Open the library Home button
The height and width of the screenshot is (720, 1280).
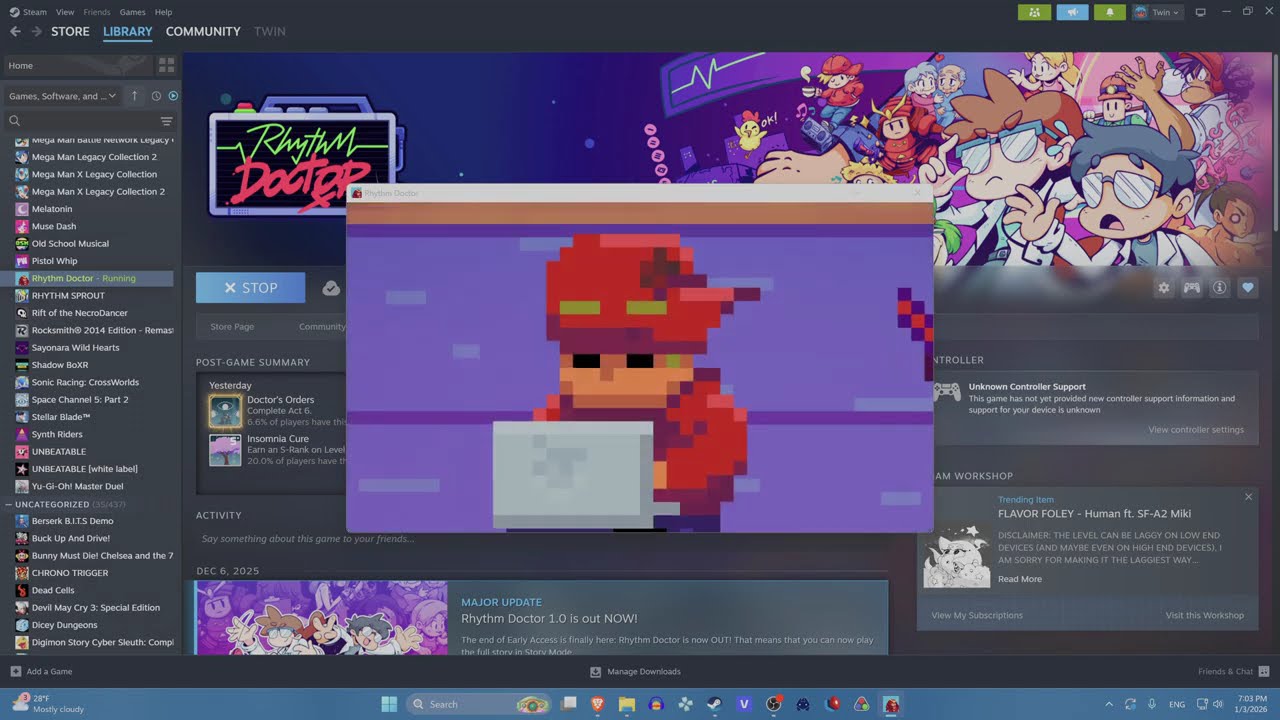coord(77,65)
